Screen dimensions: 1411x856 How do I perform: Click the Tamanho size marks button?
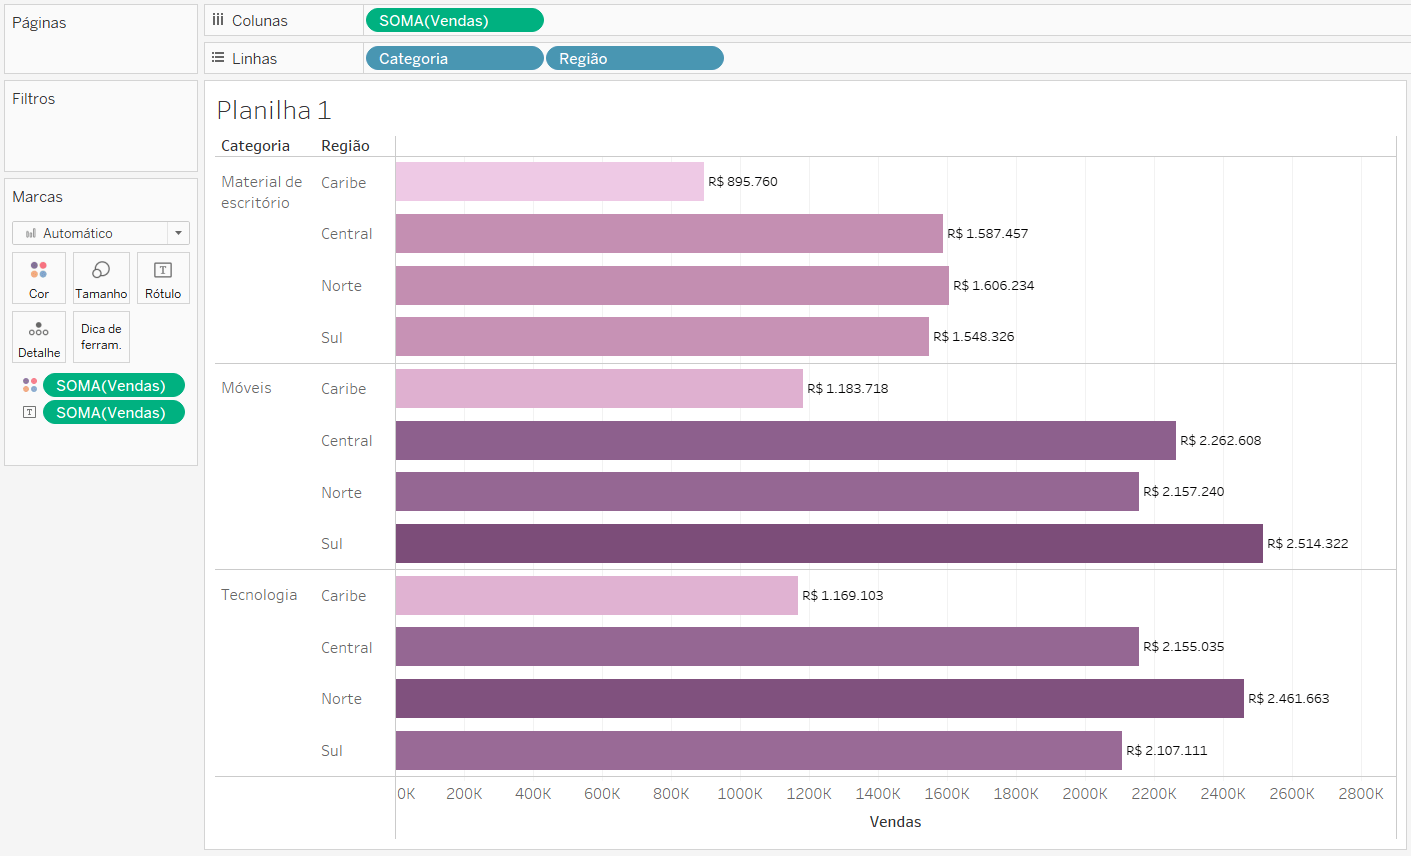tap(101, 278)
